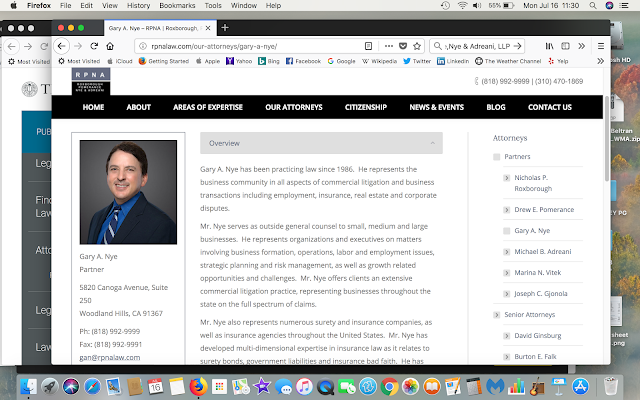
Task: Open Firefox hamburger menu
Action: pyautogui.click(x=601, y=46)
